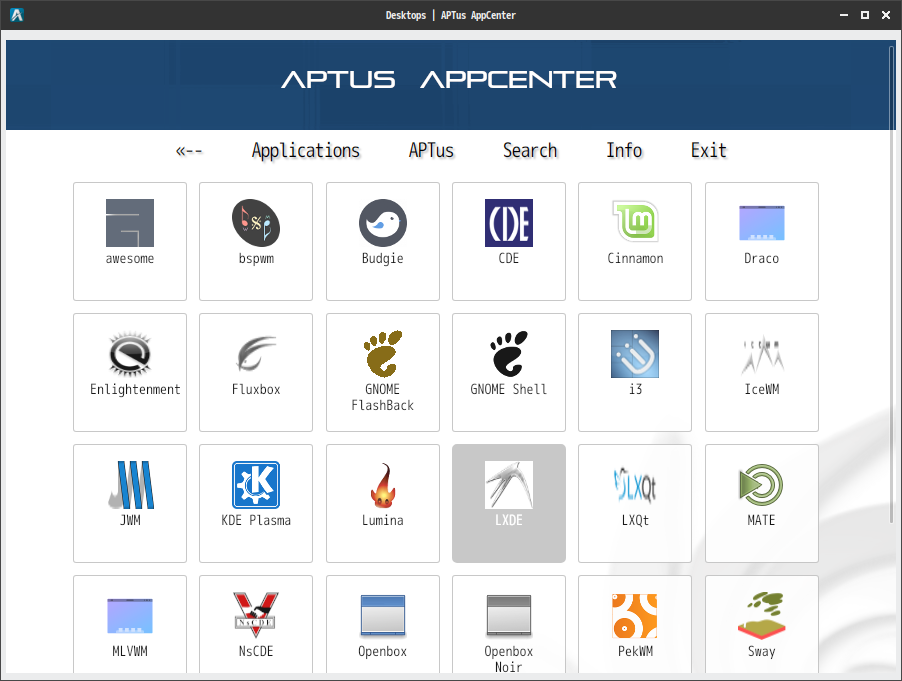
Task: Open the highlighted LXDE tile
Action: (509, 503)
